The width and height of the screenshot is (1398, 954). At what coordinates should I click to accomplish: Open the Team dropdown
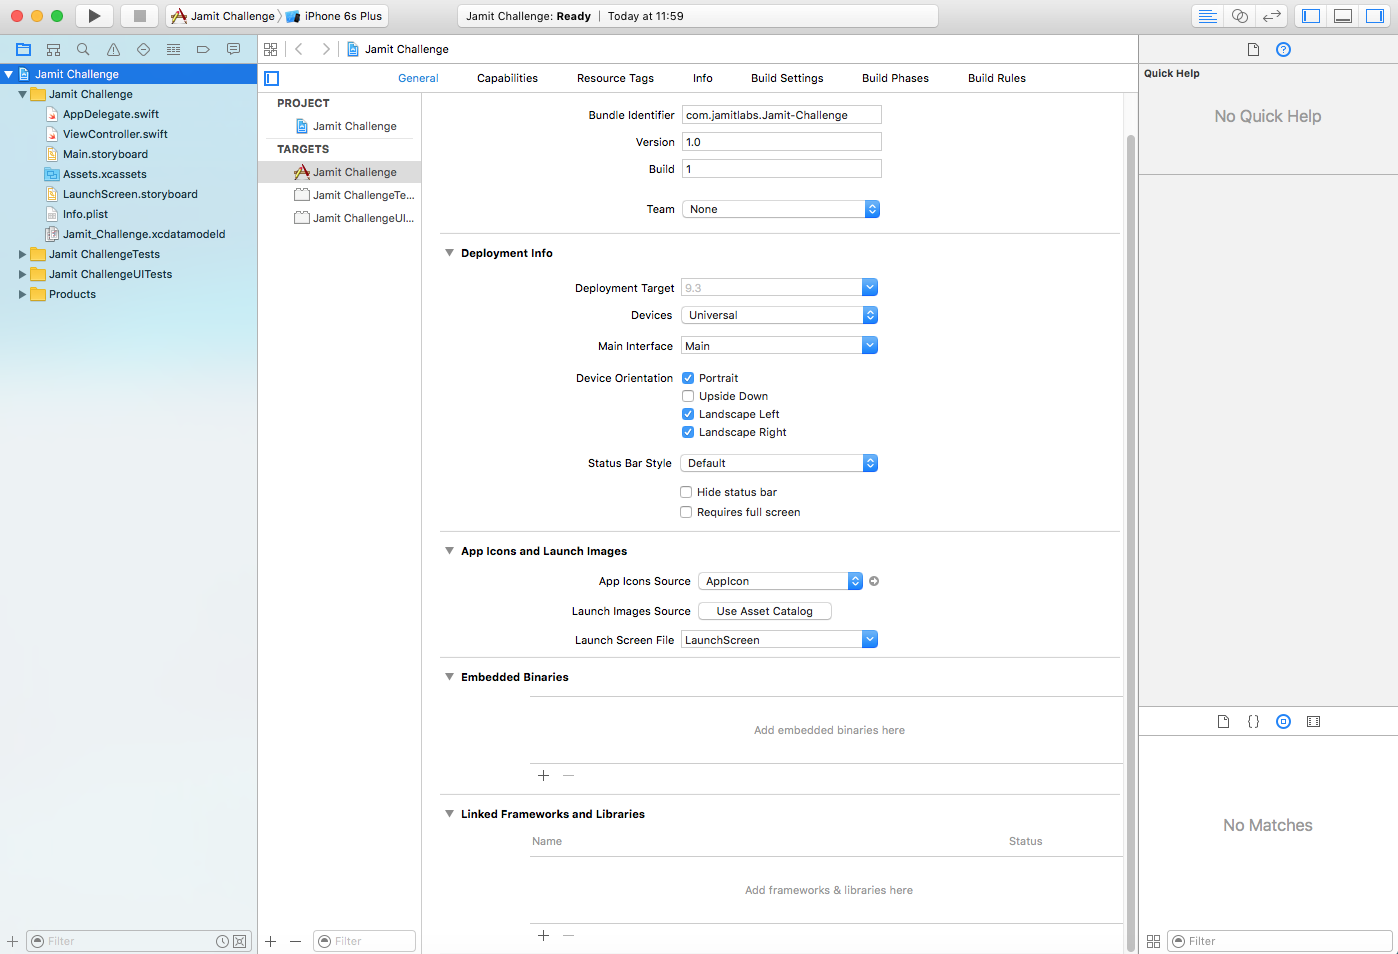coord(780,209)
